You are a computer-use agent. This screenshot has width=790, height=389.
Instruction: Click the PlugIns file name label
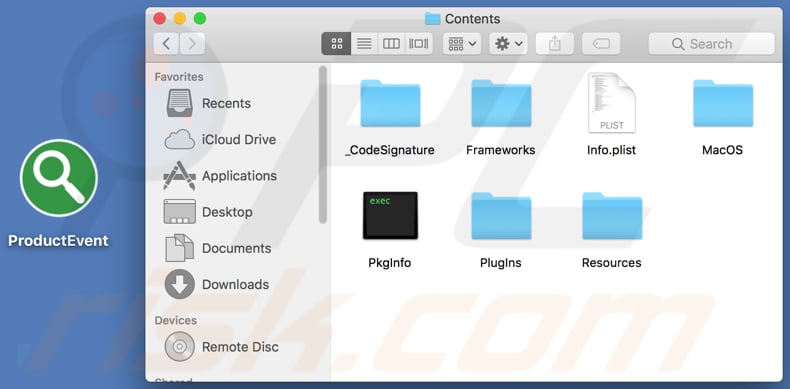(501, 263)
